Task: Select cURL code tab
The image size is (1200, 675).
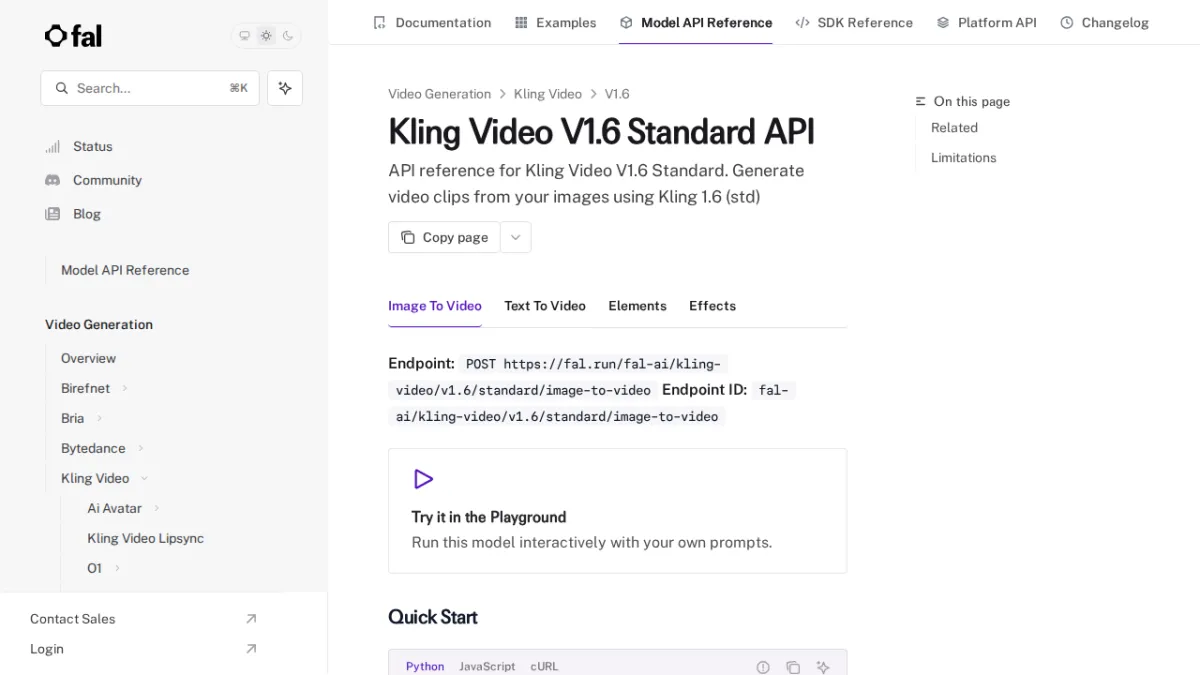Action: (x=544, y=666)
